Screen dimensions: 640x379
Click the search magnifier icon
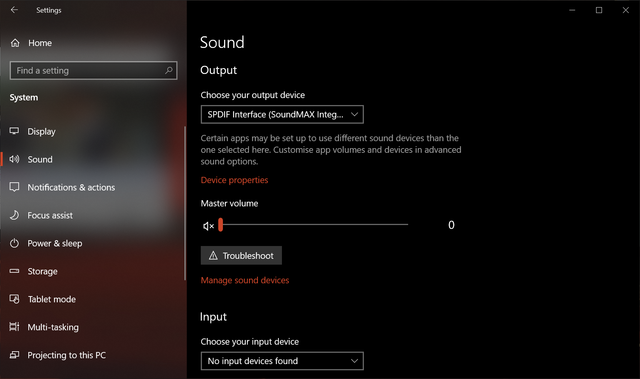pyautogui.click(x=169, y=71)
